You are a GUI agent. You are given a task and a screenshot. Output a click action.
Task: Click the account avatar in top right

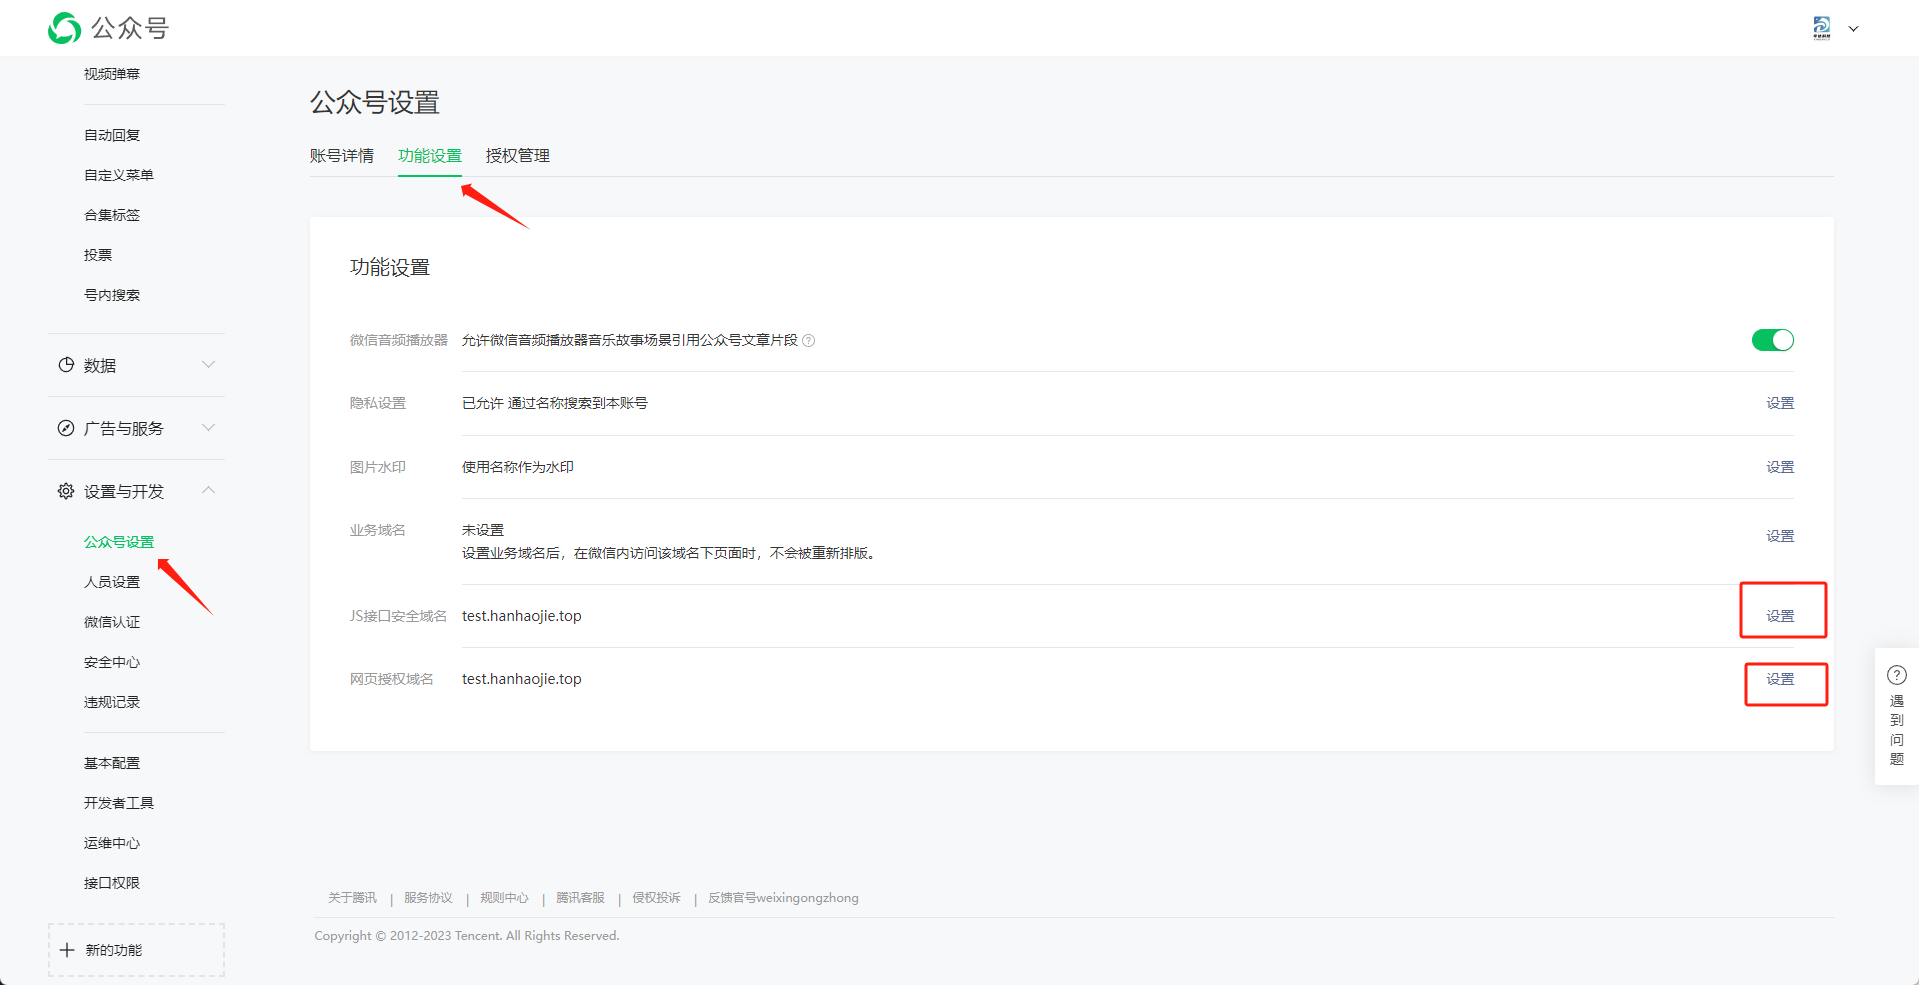[1822, 28]
